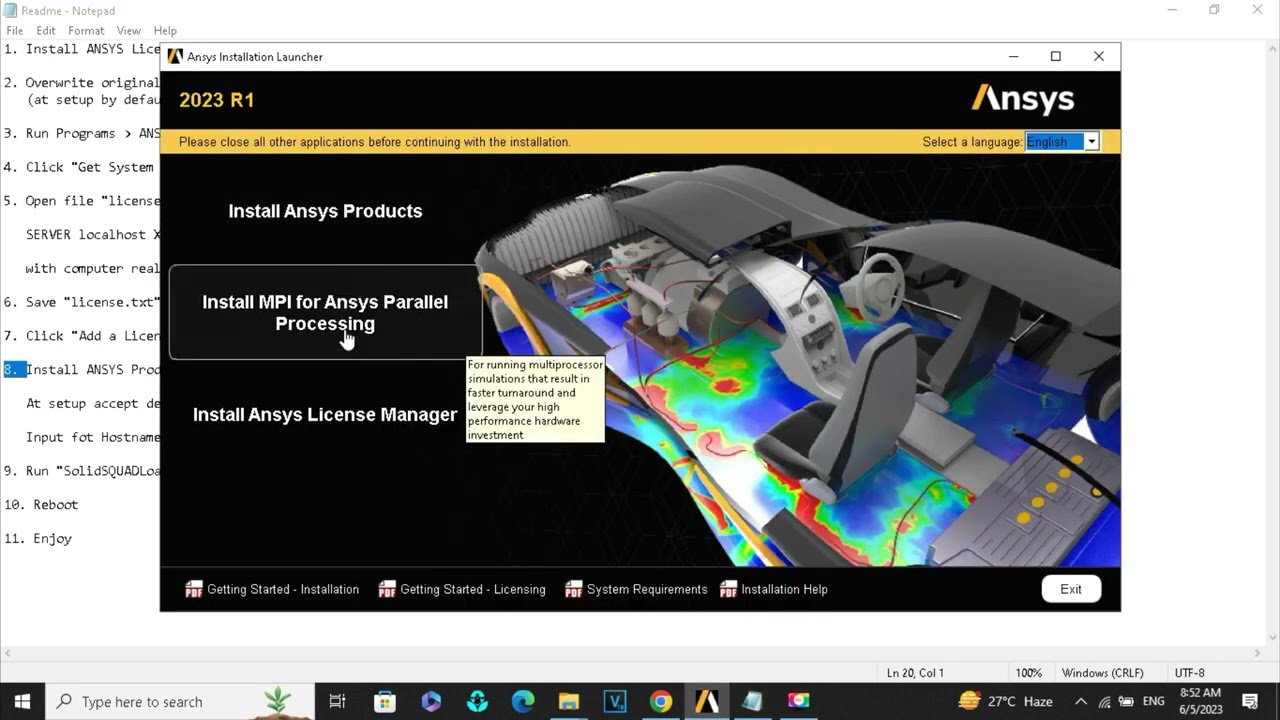1280x720 pixels.
Task: Click Install Ansys Products
Action: tap(325, 211)
